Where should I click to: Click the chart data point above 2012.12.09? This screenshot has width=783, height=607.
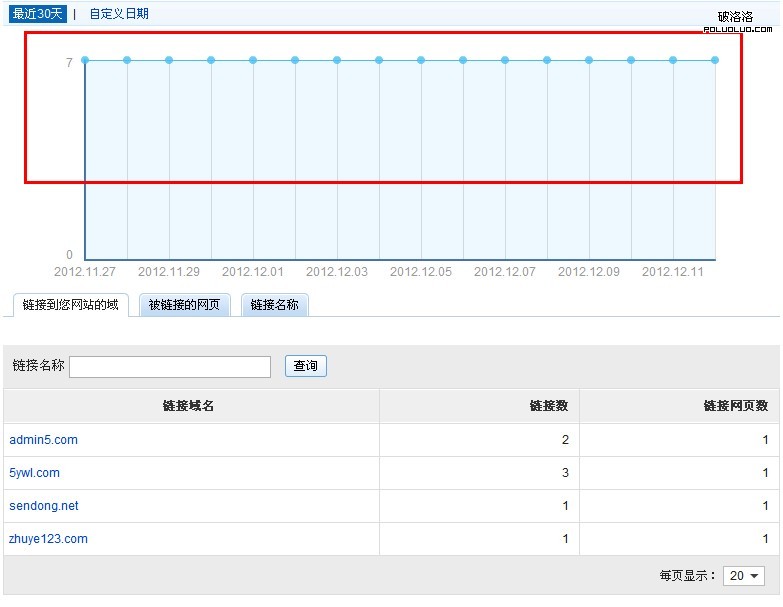coord(589,60)
